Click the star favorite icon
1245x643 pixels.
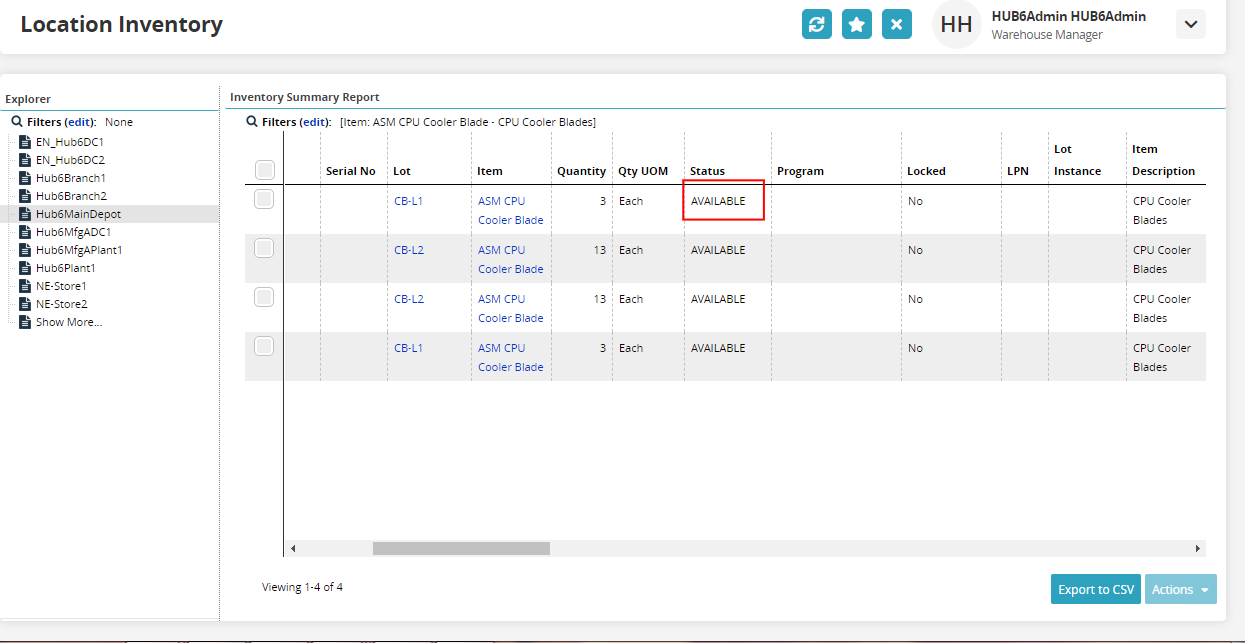pyautogui.click(x=857, y=24)
